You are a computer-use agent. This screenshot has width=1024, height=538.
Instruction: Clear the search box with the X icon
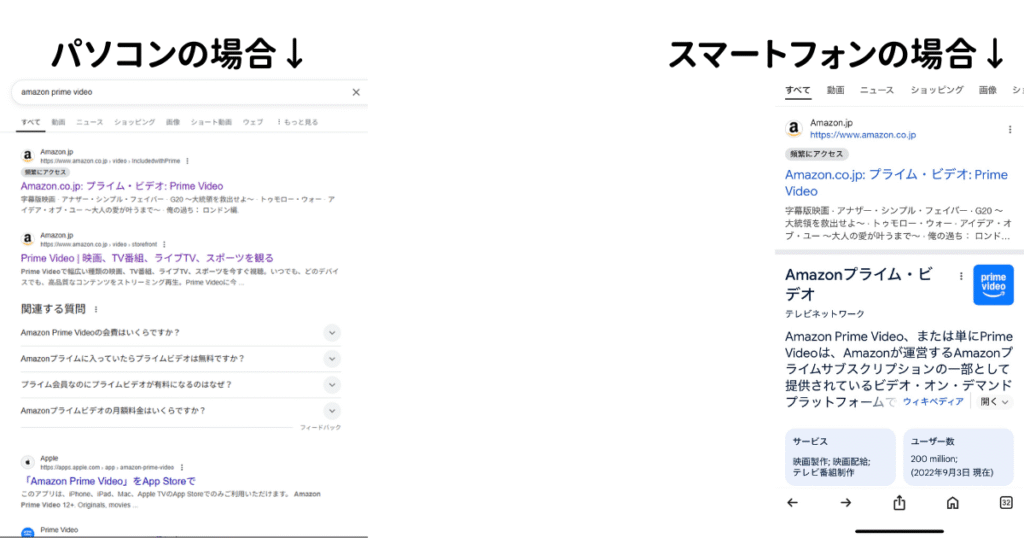click(356, 92)
